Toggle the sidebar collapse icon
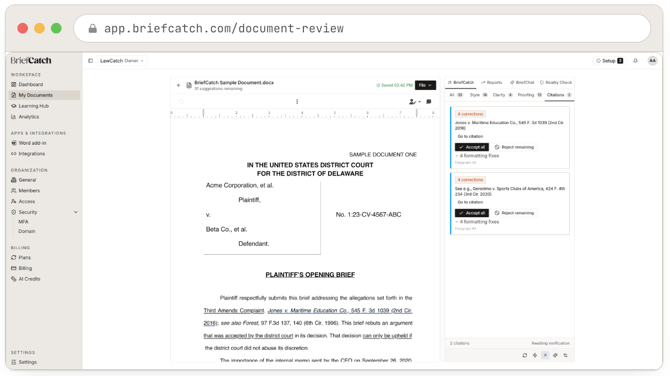Viewport: 670px width, 376px height. coord(90,61)
